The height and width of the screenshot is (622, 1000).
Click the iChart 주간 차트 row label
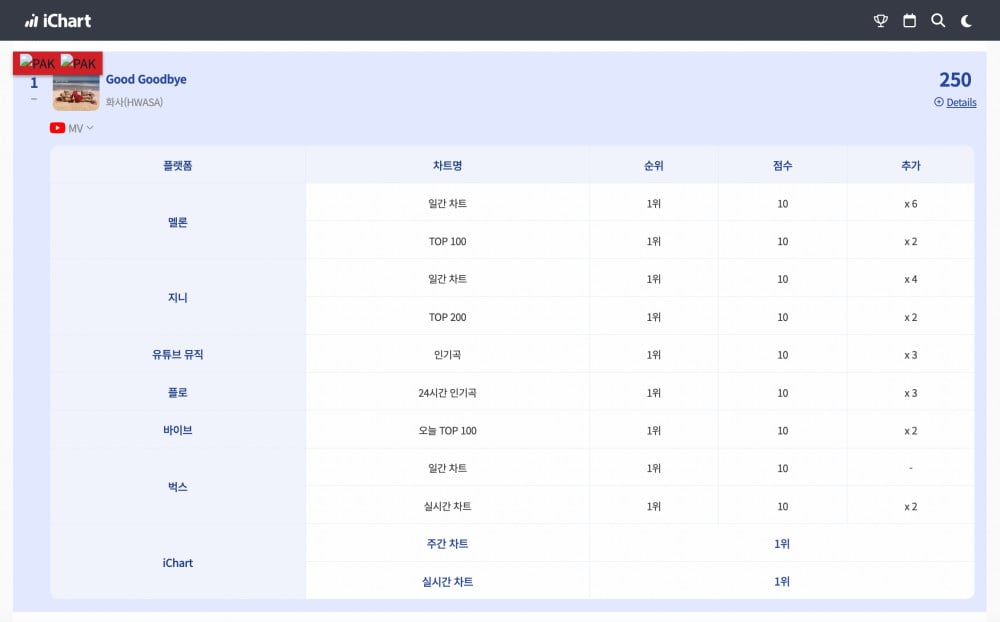pos(447,544)
